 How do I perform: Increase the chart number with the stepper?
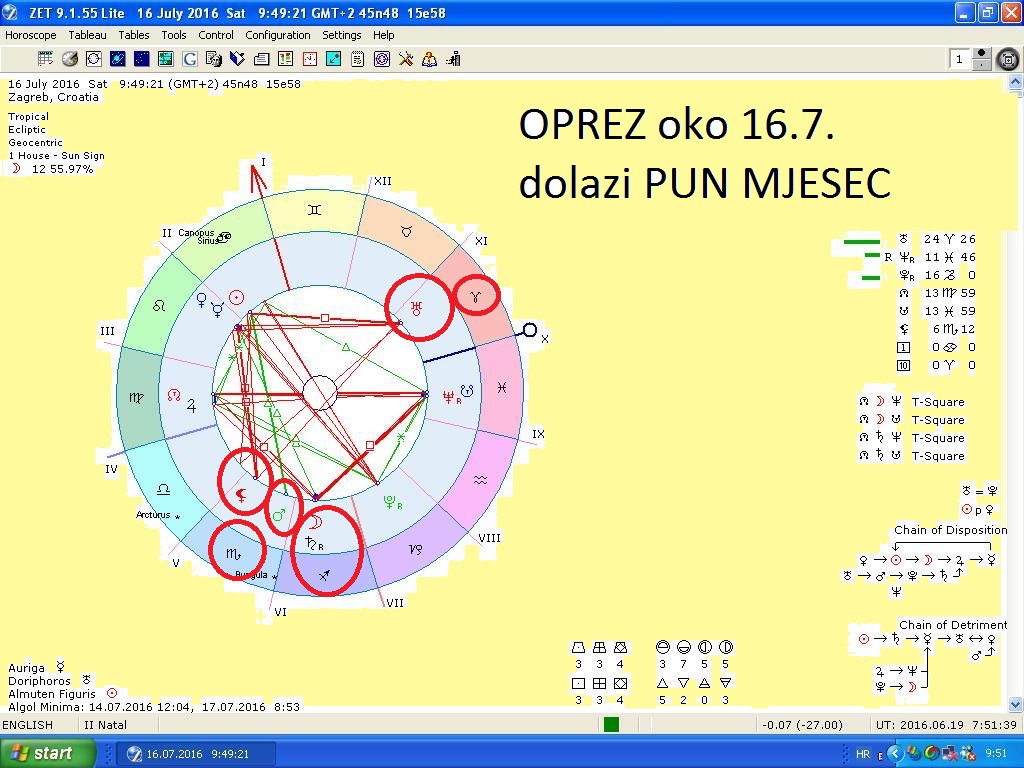coord(981,54)
